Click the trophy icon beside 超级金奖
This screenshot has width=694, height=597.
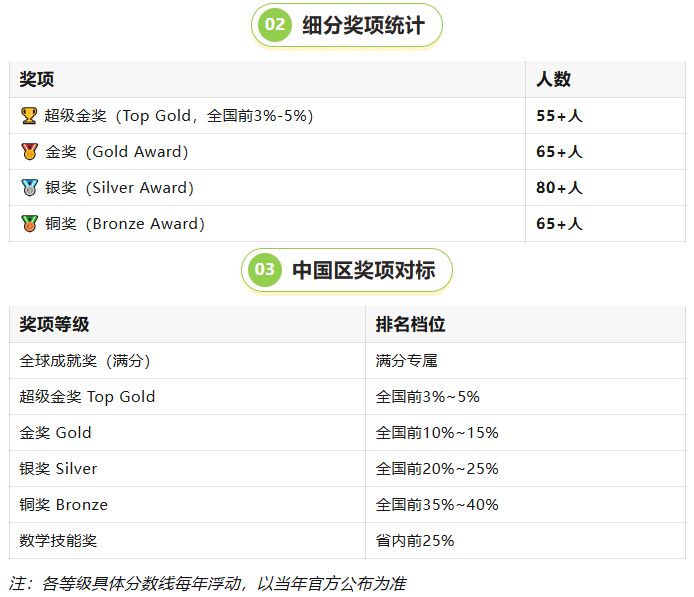[x=29, y=116]
